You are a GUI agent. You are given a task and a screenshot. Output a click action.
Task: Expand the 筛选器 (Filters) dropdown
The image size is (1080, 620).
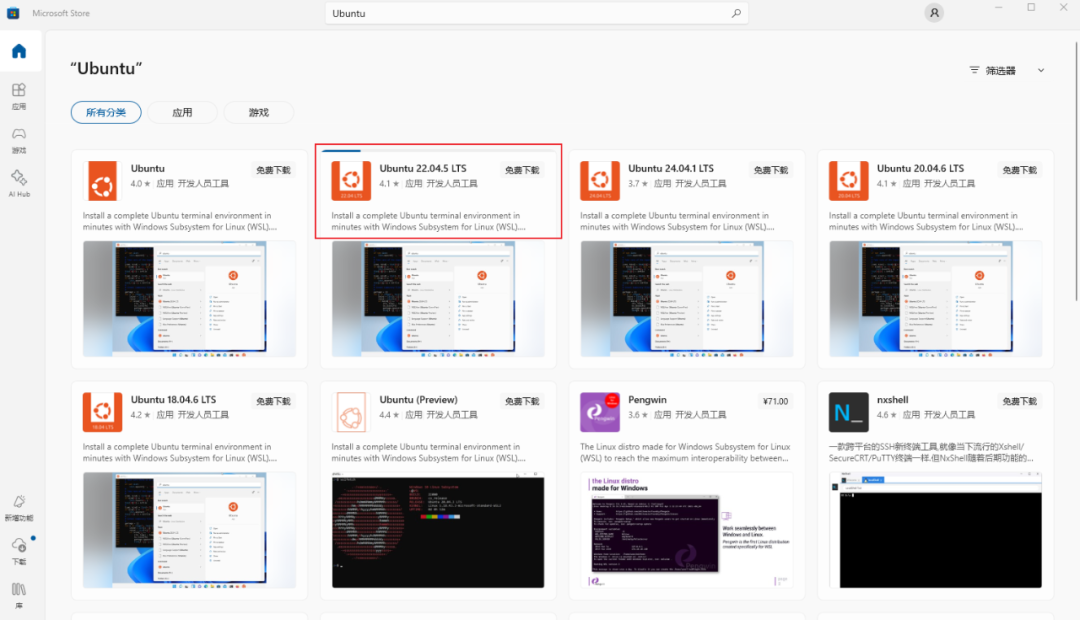[x=1004, y=70]
